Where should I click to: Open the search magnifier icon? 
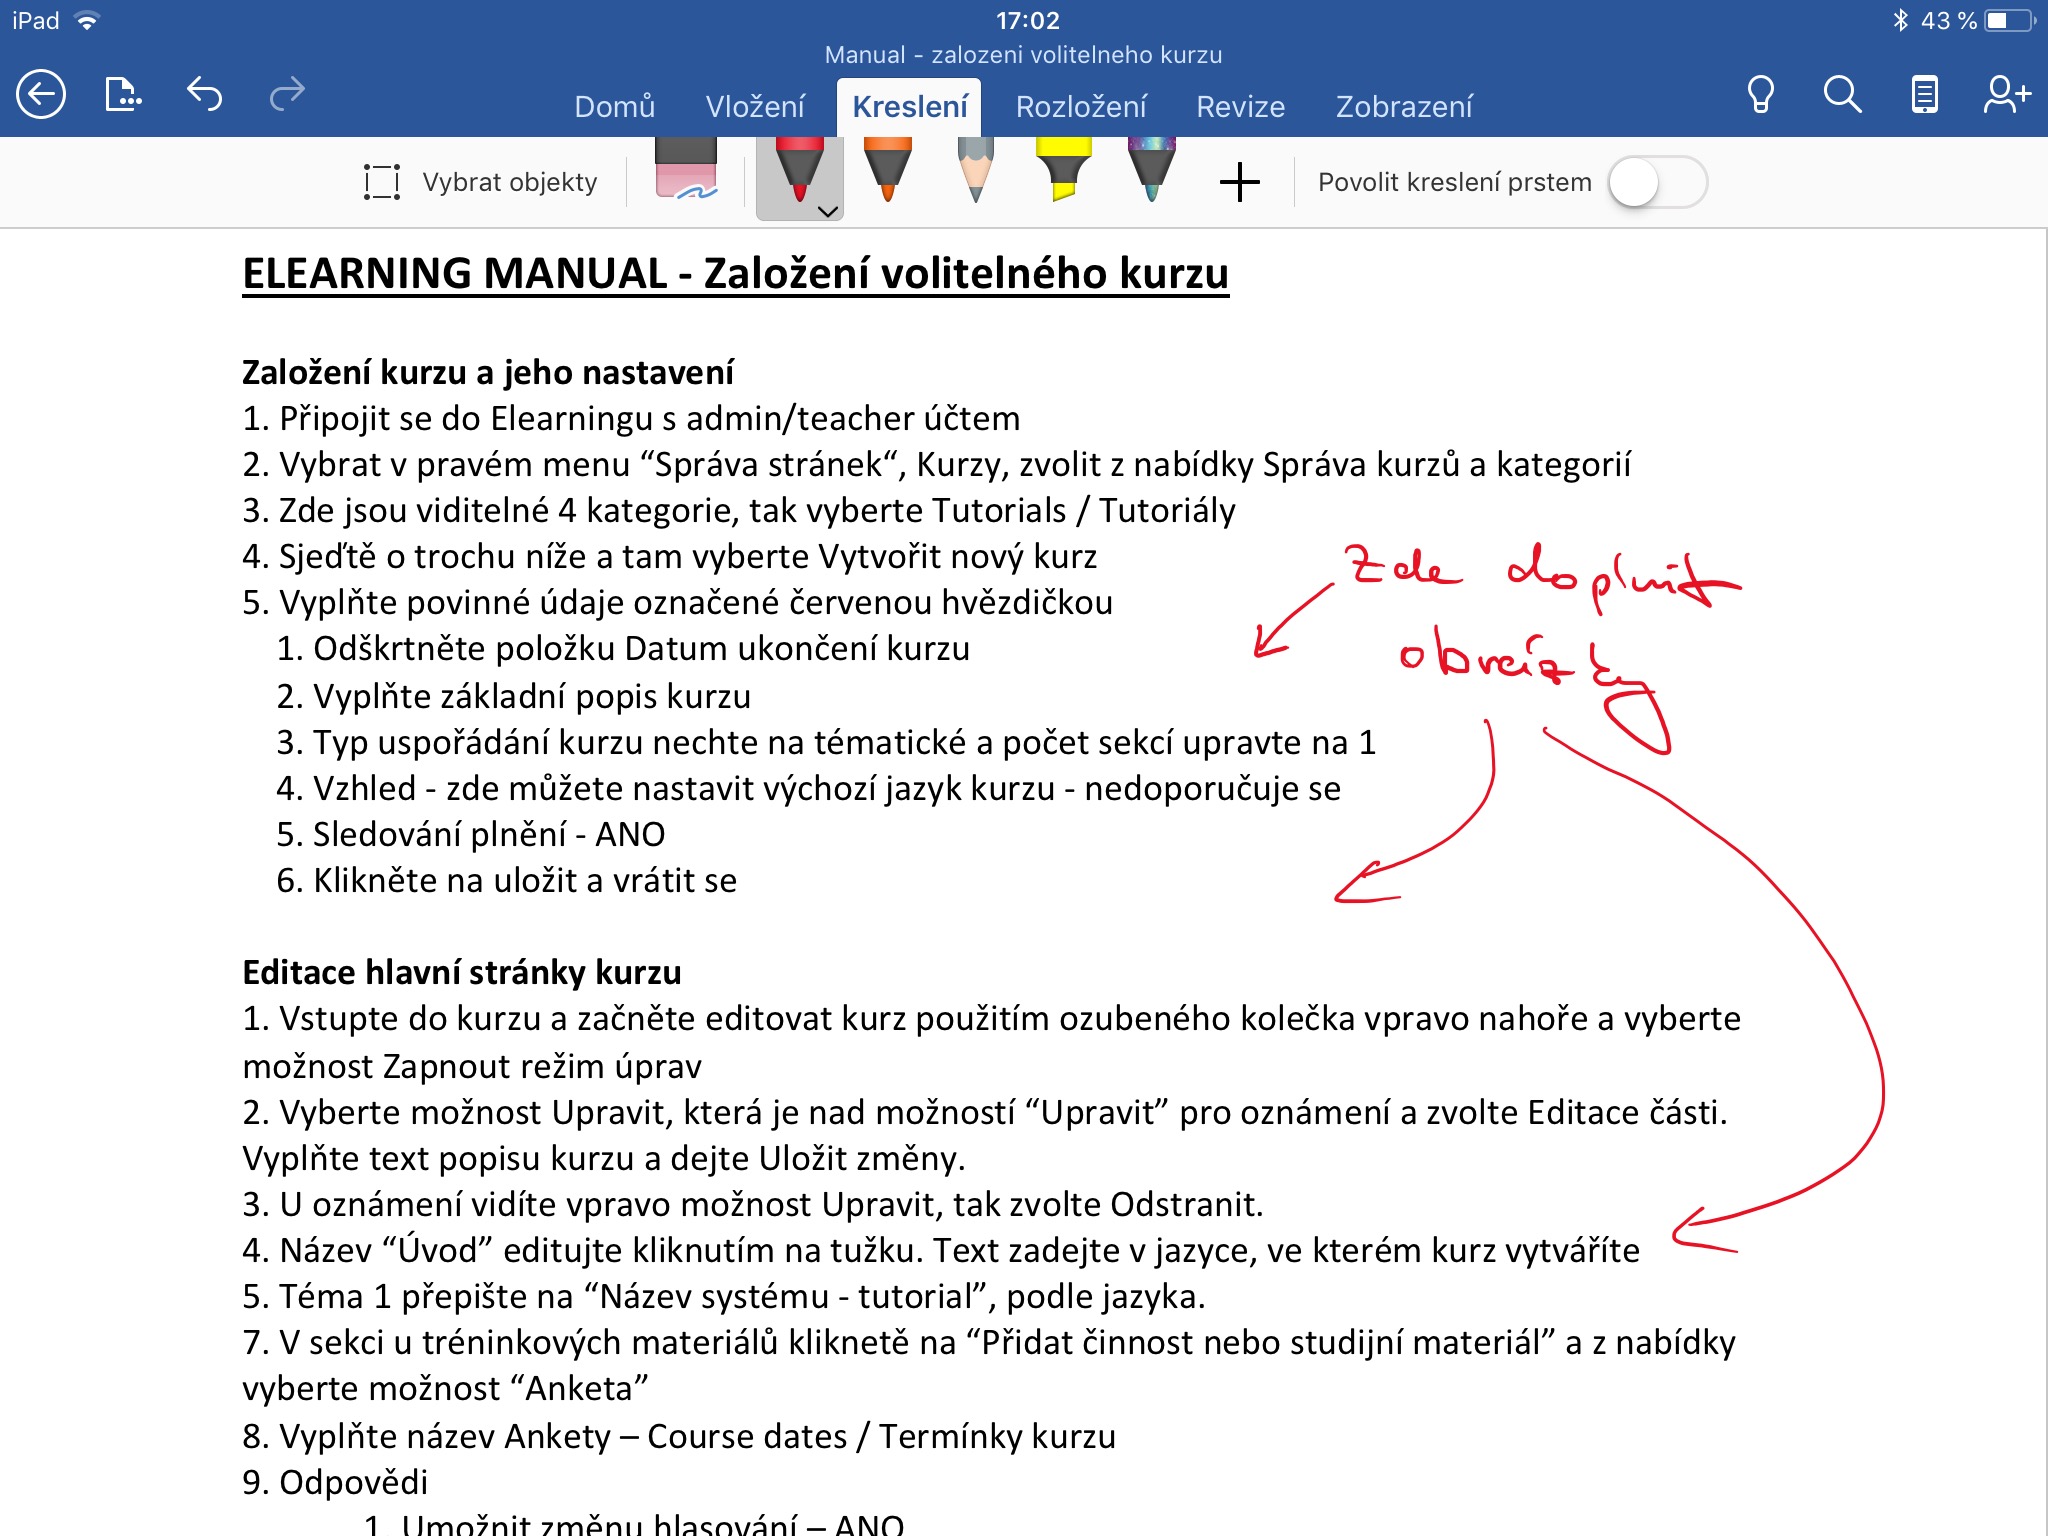(1841, 96)
